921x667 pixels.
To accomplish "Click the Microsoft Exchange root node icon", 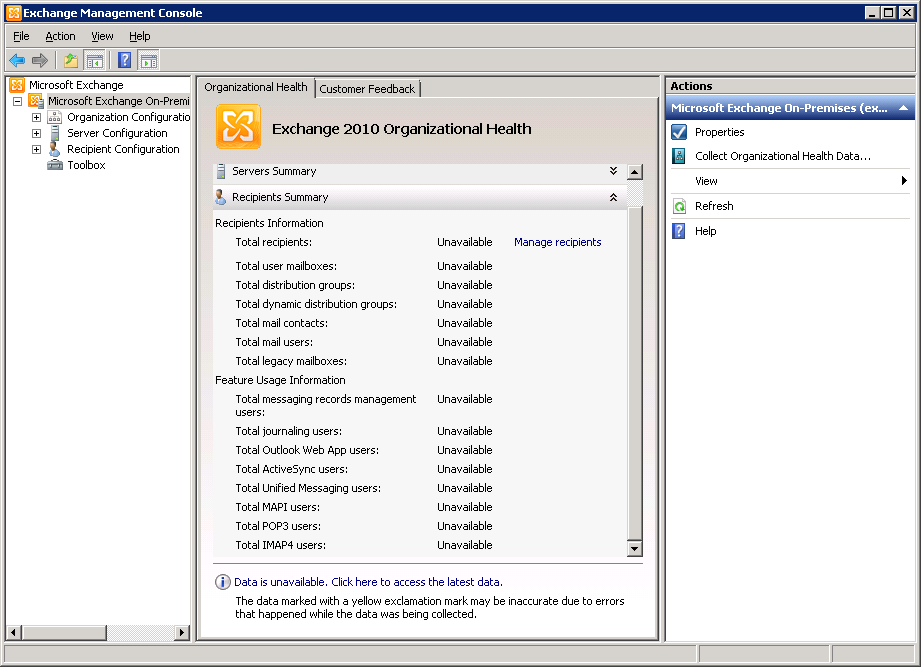I will click(x=17, y=85).
